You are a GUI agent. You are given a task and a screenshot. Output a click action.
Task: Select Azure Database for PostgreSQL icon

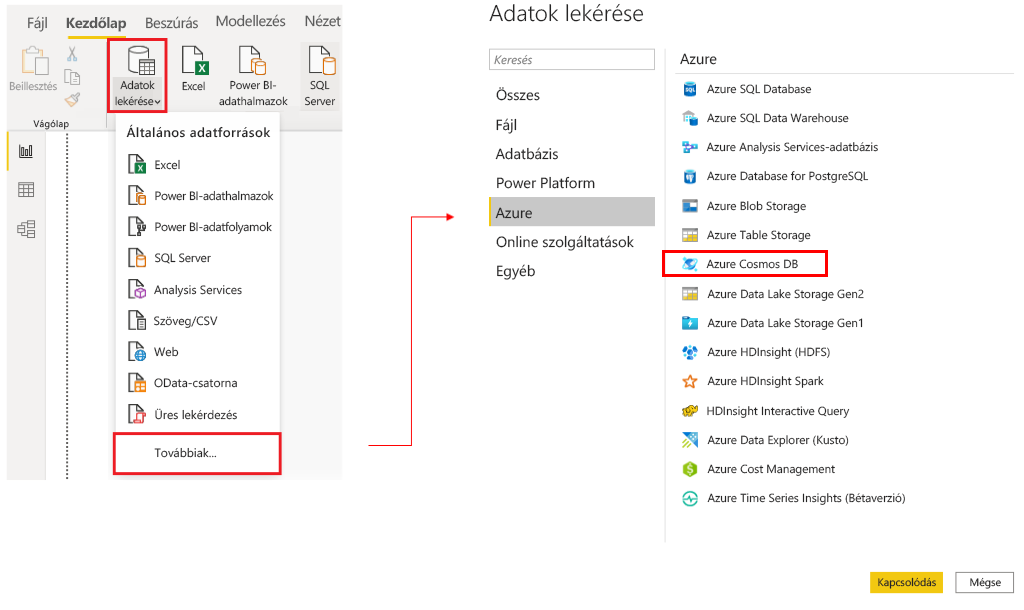tap(690, 176)
